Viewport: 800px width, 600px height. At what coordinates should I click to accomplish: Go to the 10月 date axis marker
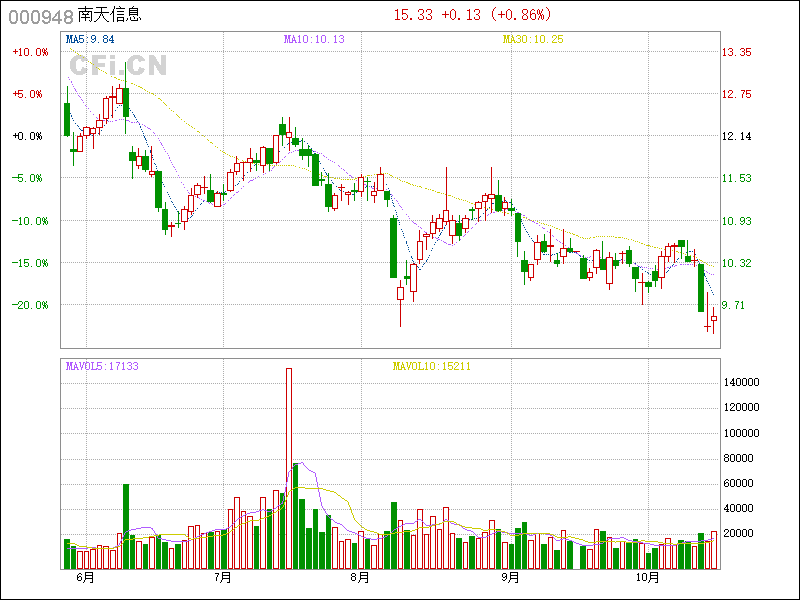(651, 578)
